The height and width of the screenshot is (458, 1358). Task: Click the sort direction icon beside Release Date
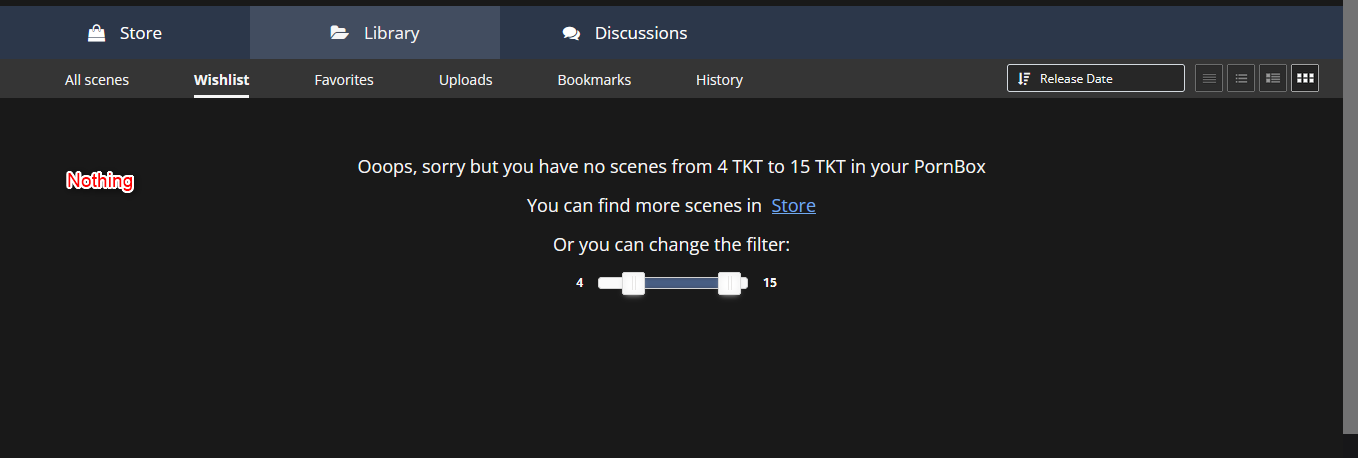click(1024, 79)
